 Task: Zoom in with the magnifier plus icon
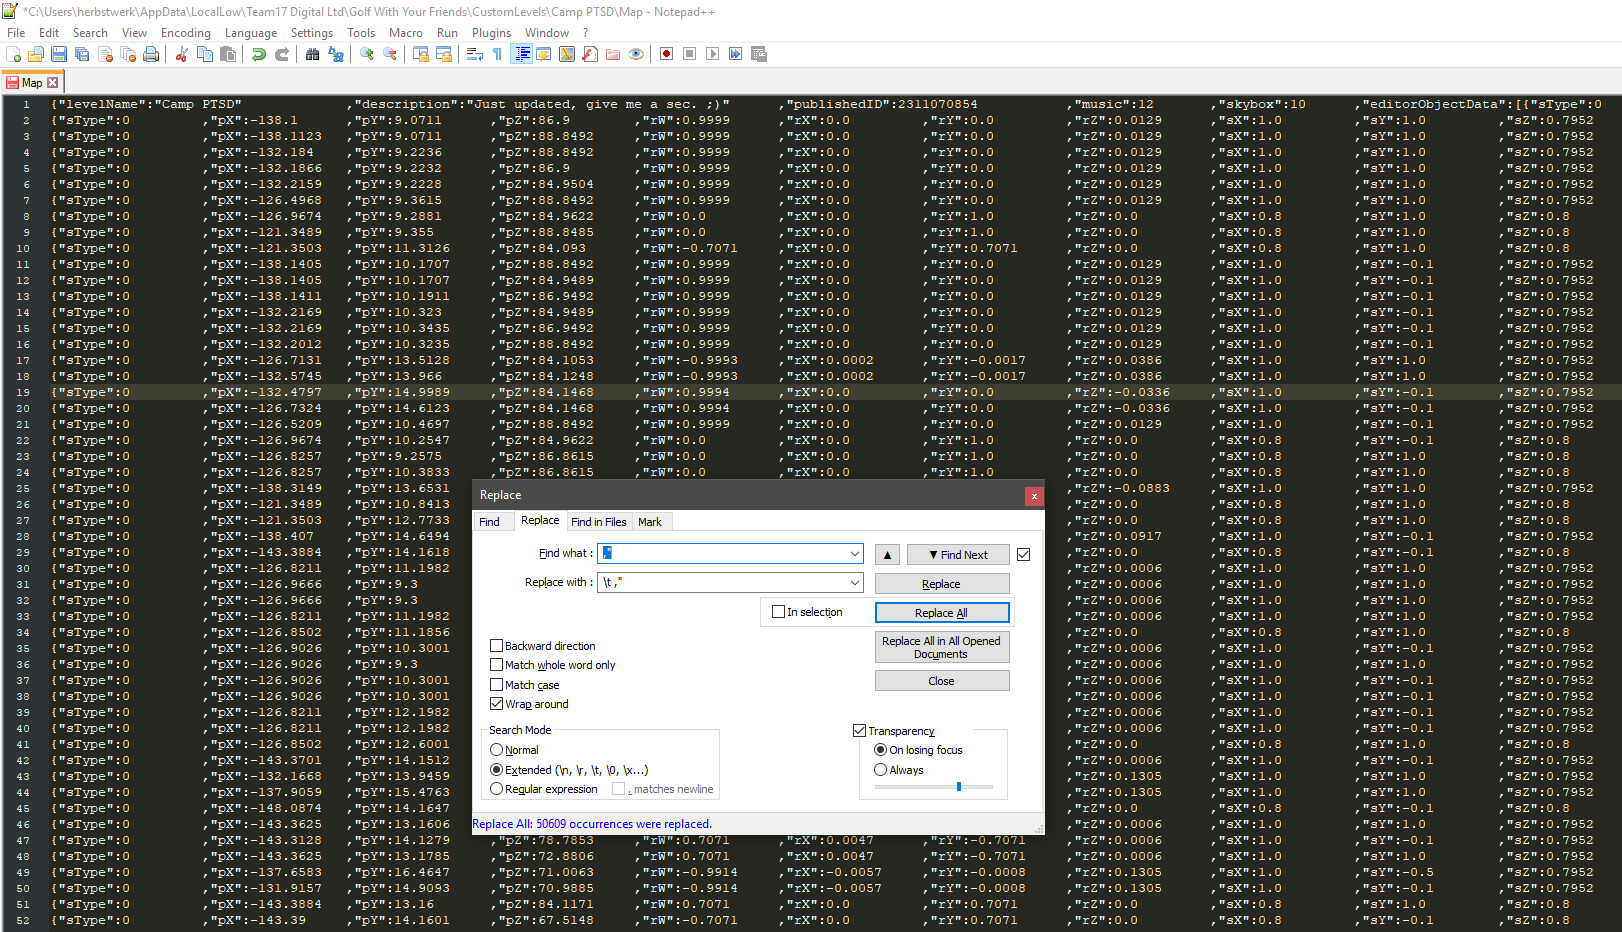tap(367, 54)
